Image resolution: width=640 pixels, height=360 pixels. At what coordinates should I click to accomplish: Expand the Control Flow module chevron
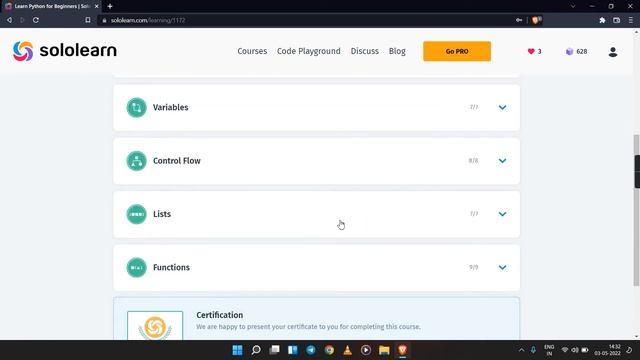pyautogui.click(x=502, y=161)
